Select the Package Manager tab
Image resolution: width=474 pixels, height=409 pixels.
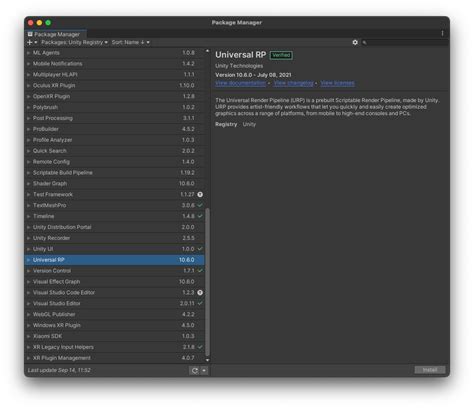click(55, 34)
